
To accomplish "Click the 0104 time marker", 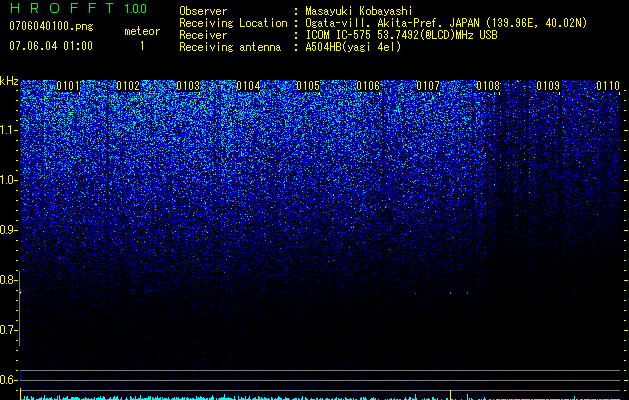I will (248, 86).
